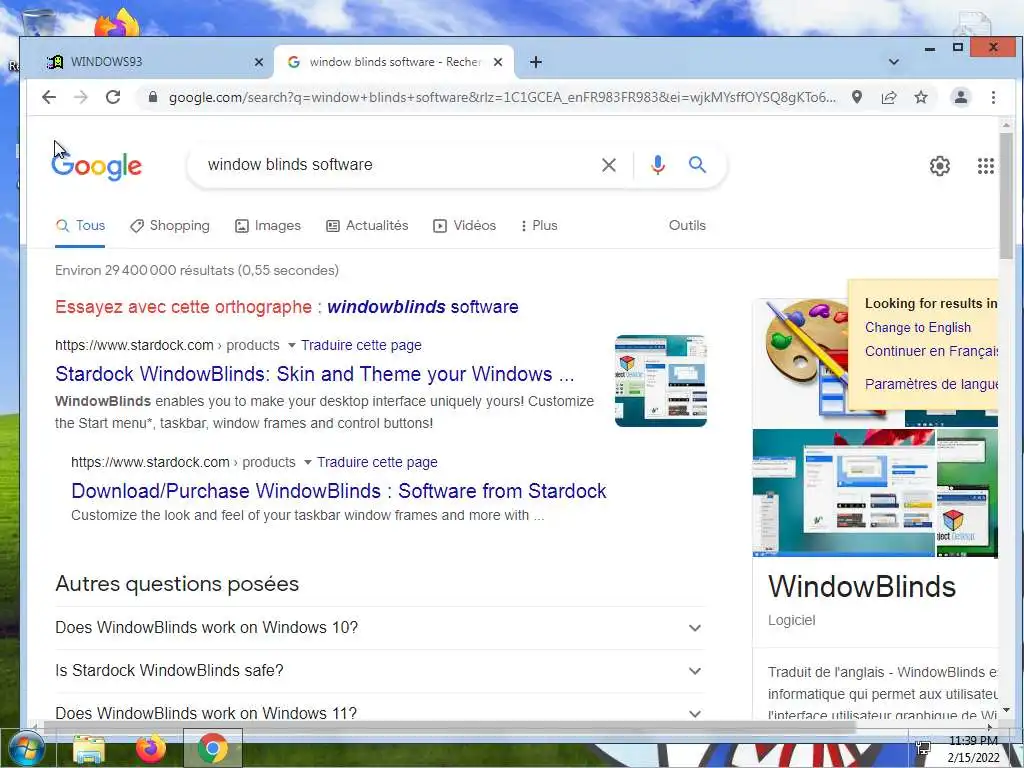Click the large desktop screenshot in knowledge panel
The image size is (1024, 768).
coord(844,492)
